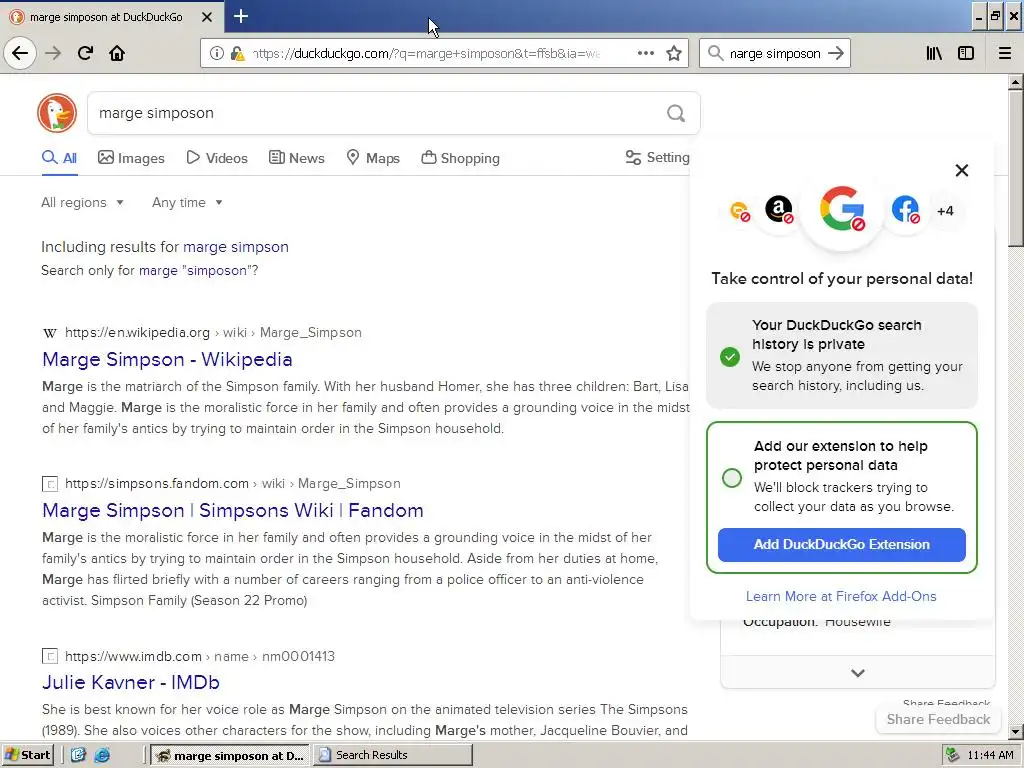Click the Wikipedia favicon beside first result
Viewport: 1024px width, 768px height.
(x=50, y=333)
